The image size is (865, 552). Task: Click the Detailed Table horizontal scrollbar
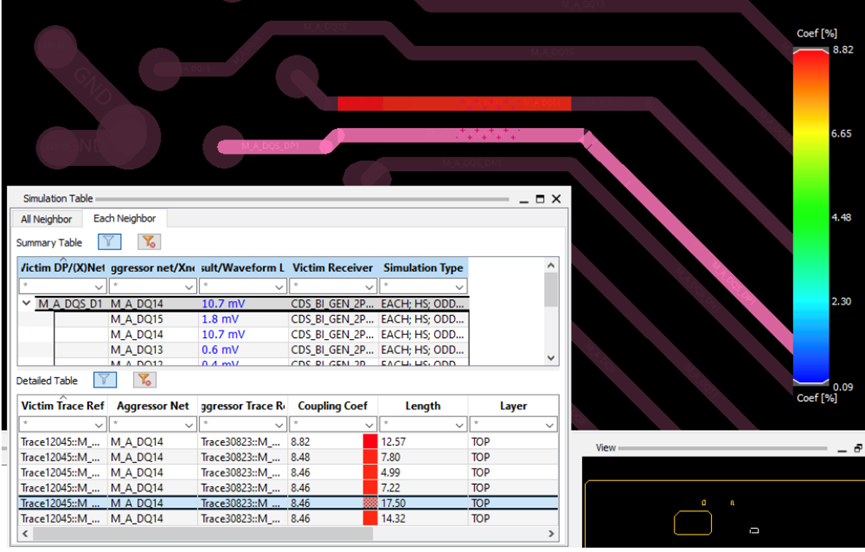pyautogui.click(x=203, y=533)
